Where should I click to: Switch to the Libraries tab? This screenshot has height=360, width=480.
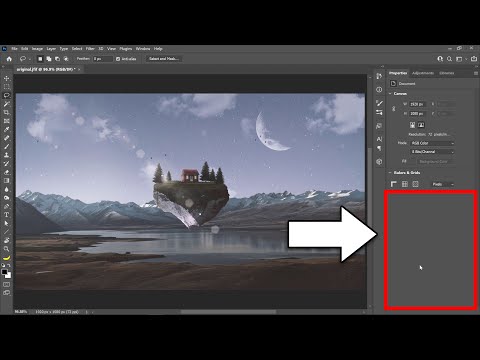pos(447,73)
